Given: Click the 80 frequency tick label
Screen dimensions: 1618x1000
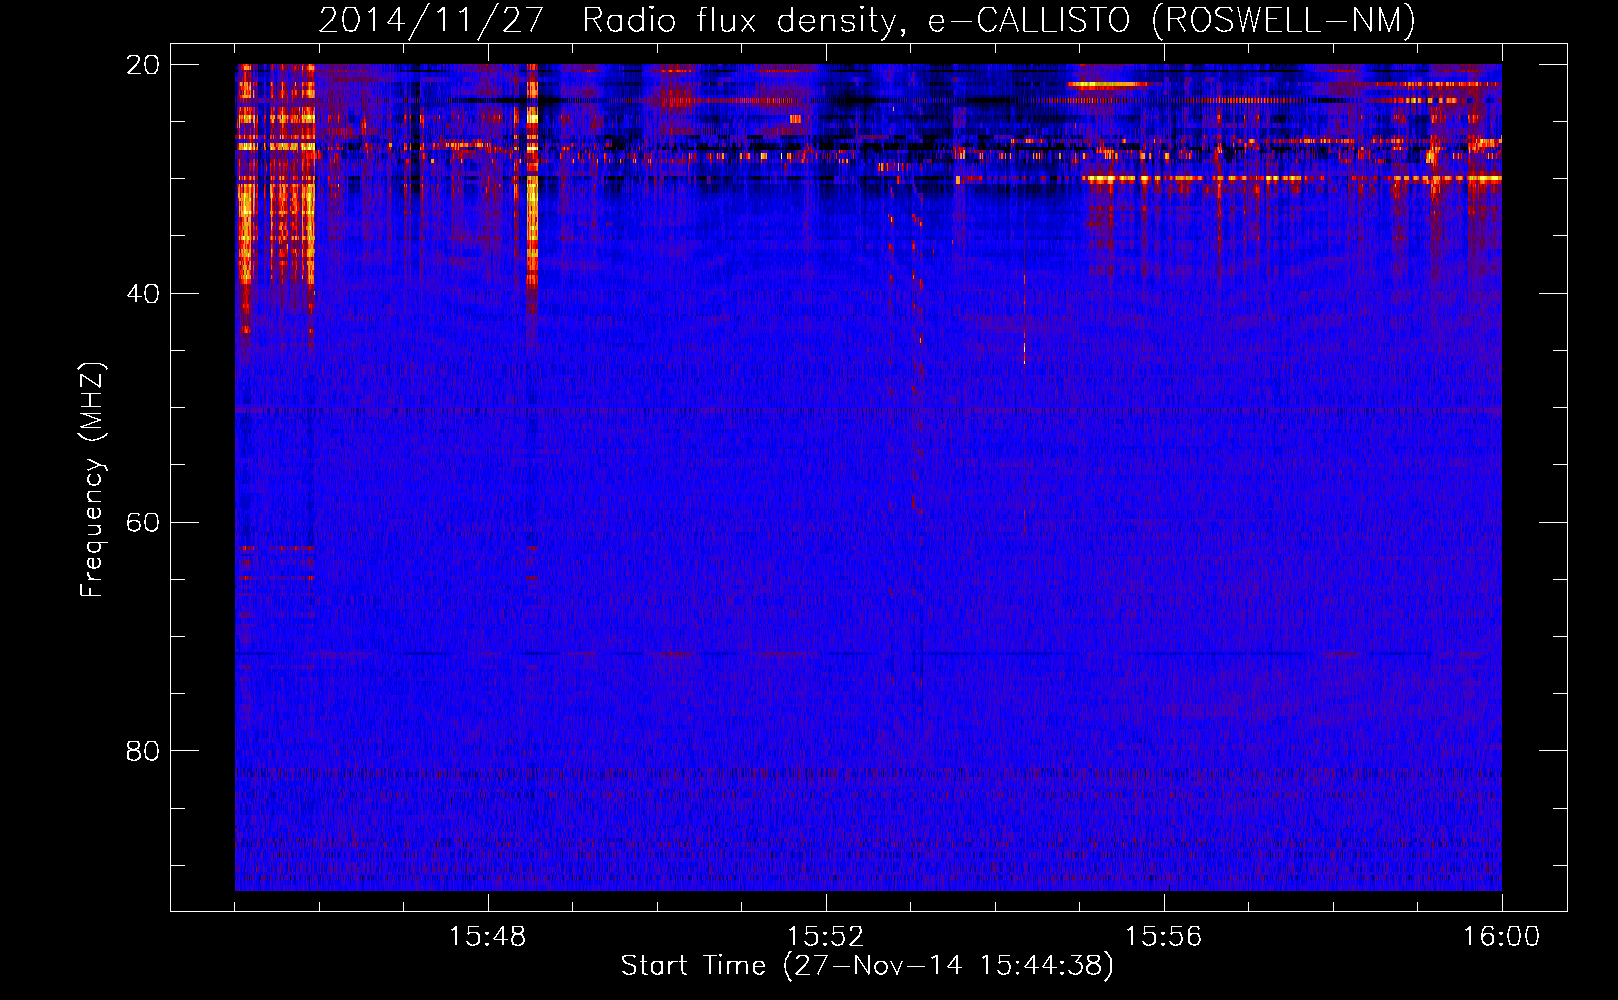Looking at the screenshot, I should (143, 751).
